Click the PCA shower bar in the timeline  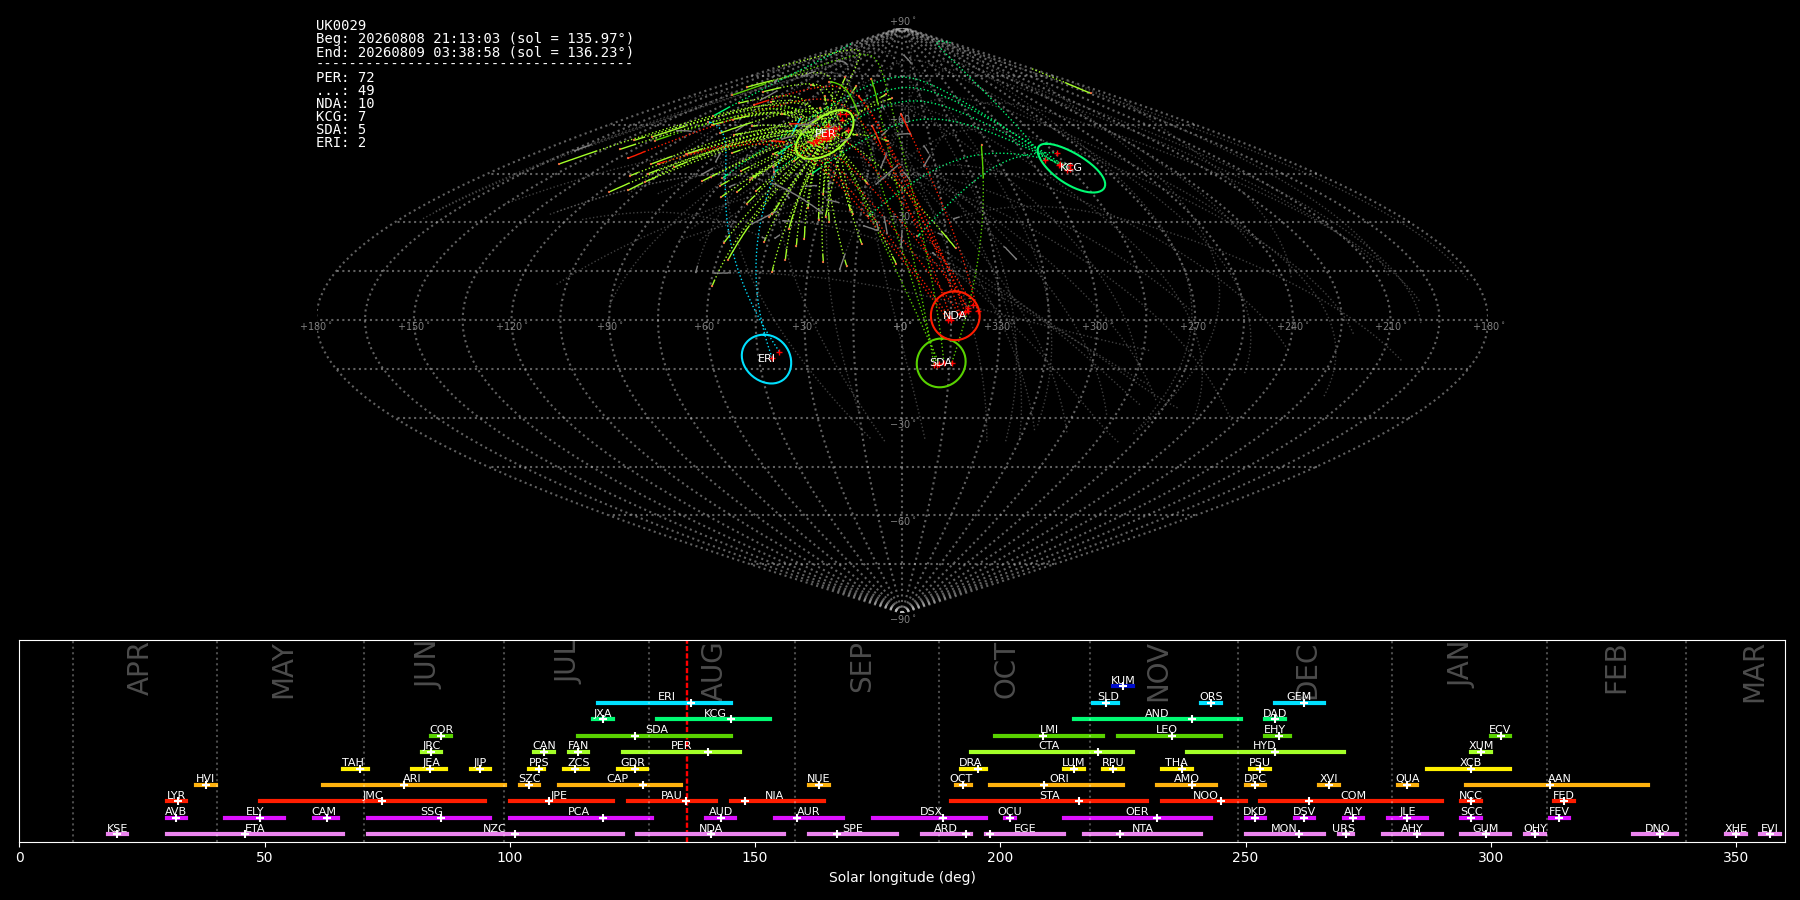[x=581, y=818]
